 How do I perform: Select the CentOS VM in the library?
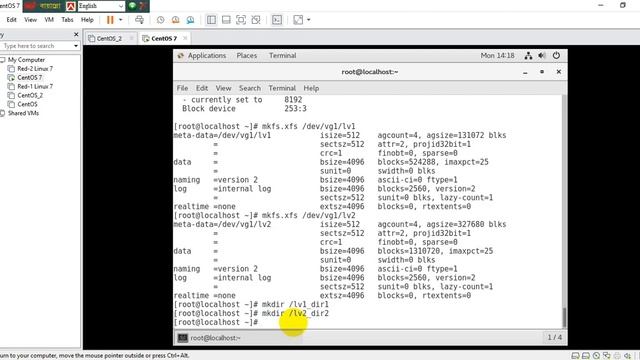pos(27,104)
